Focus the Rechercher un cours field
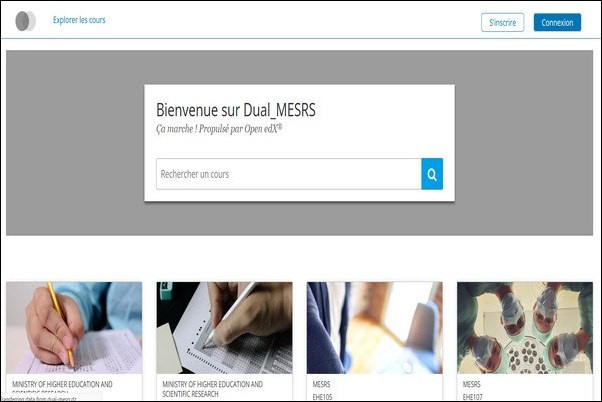The image size is (602, 402). (289, 174)
